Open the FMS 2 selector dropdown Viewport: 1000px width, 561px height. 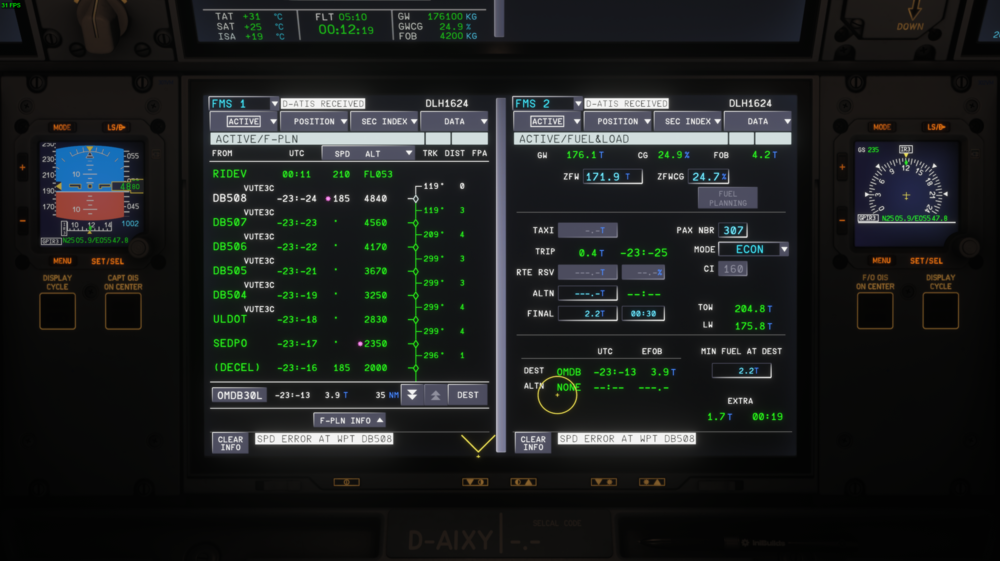click(x=548, y=103)
